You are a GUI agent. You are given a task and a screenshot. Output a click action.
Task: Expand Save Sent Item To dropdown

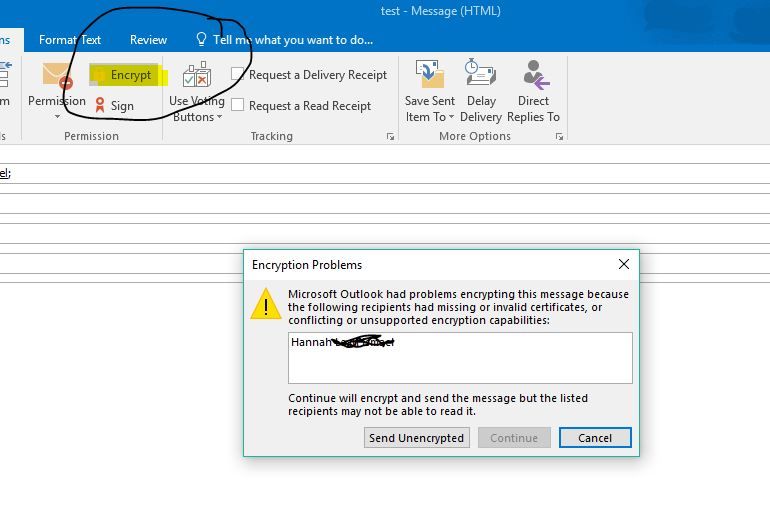(451, 117)
